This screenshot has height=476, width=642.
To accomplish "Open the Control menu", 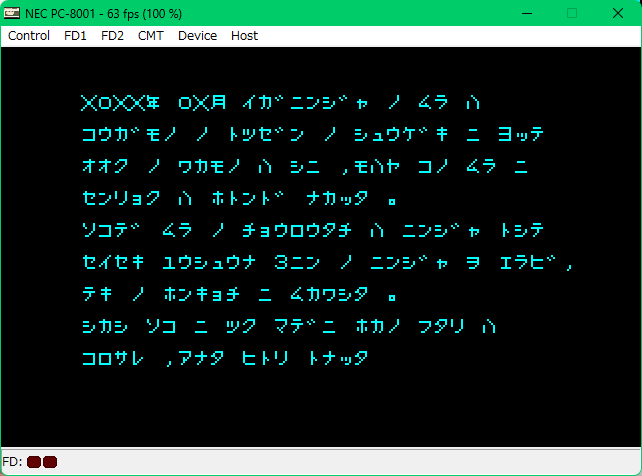I will click(29, 36).
